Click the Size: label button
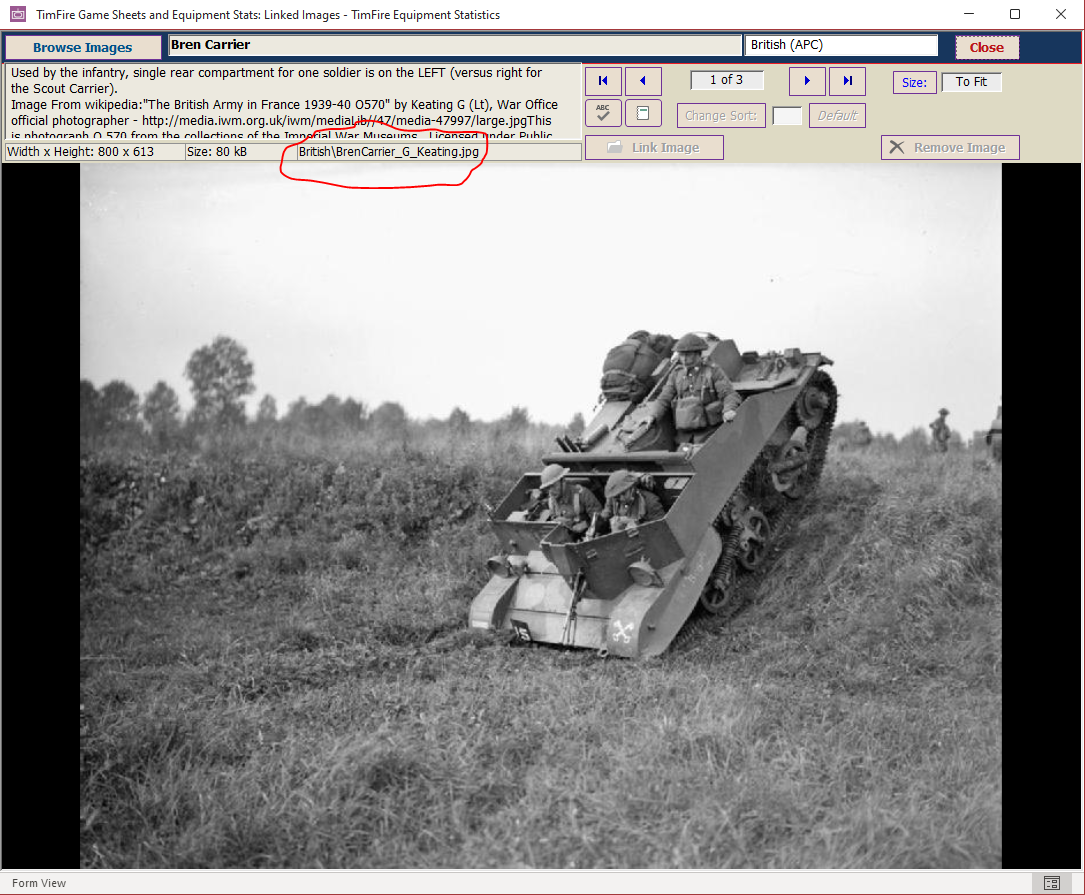 point(914,82)
